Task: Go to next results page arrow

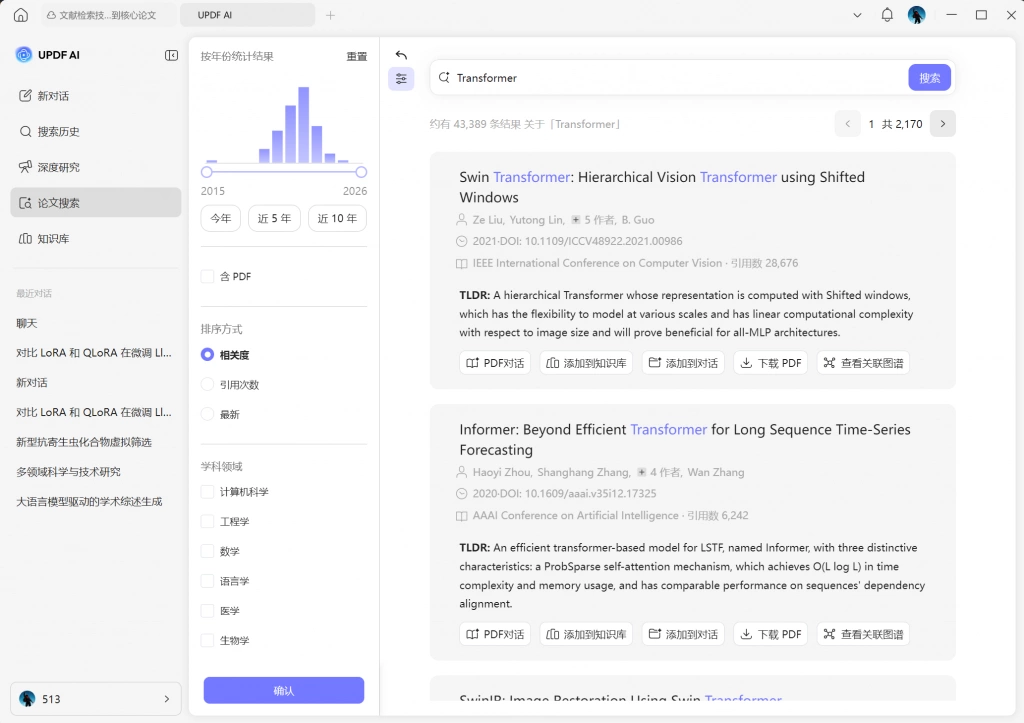Action: pos(942,124)
